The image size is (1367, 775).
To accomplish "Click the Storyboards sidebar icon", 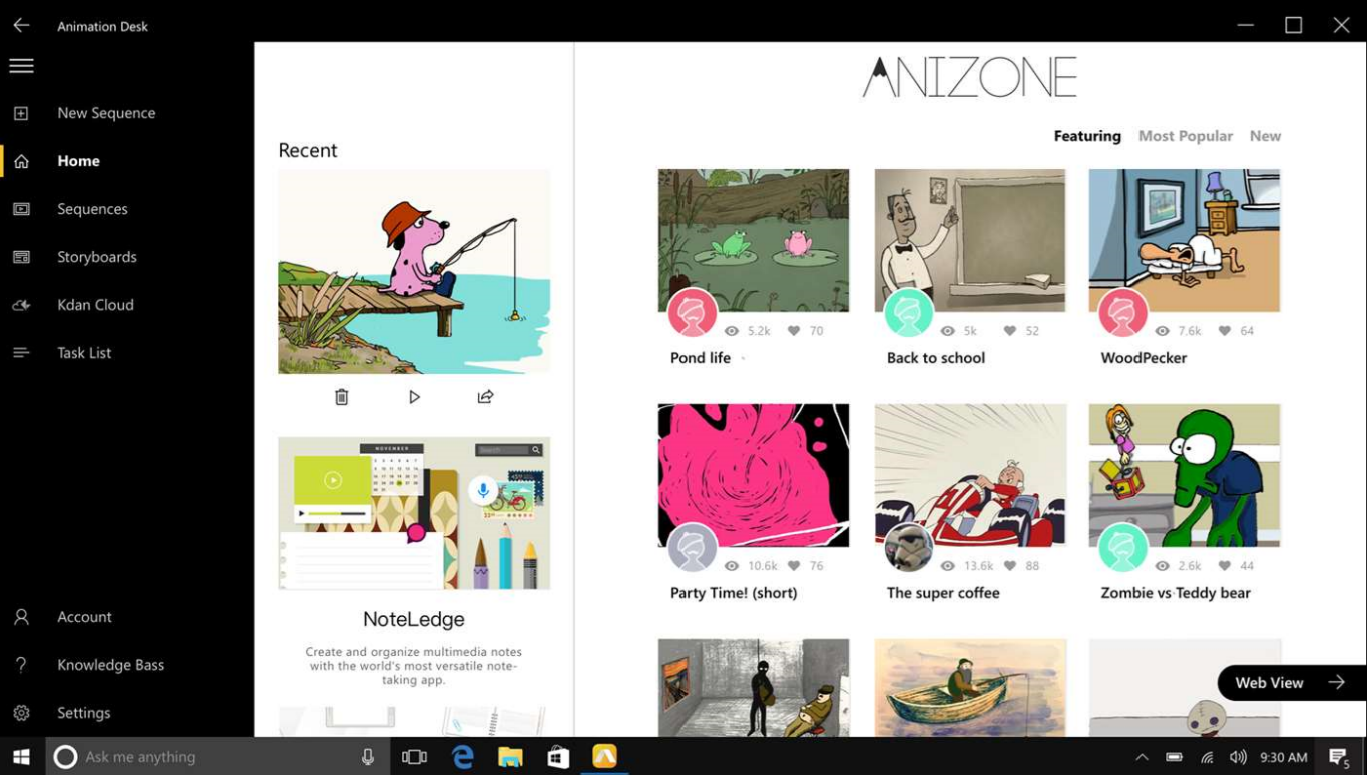I will click(x=21, y=257).
